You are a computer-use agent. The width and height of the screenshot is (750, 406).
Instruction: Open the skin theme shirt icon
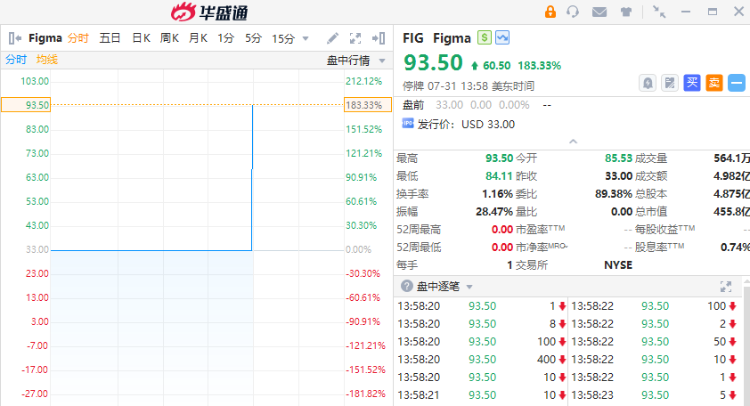[626, 12]
